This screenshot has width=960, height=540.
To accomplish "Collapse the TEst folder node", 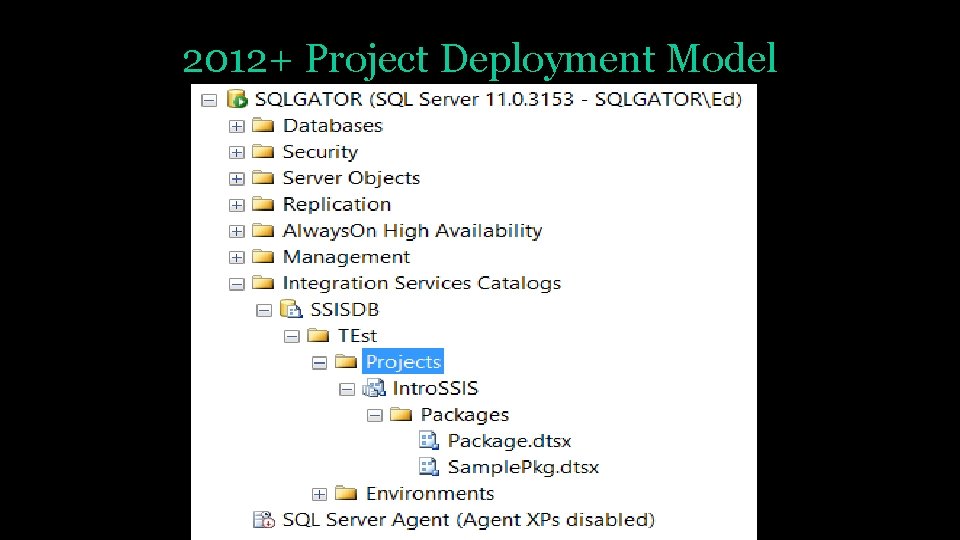I will [291, 337].
